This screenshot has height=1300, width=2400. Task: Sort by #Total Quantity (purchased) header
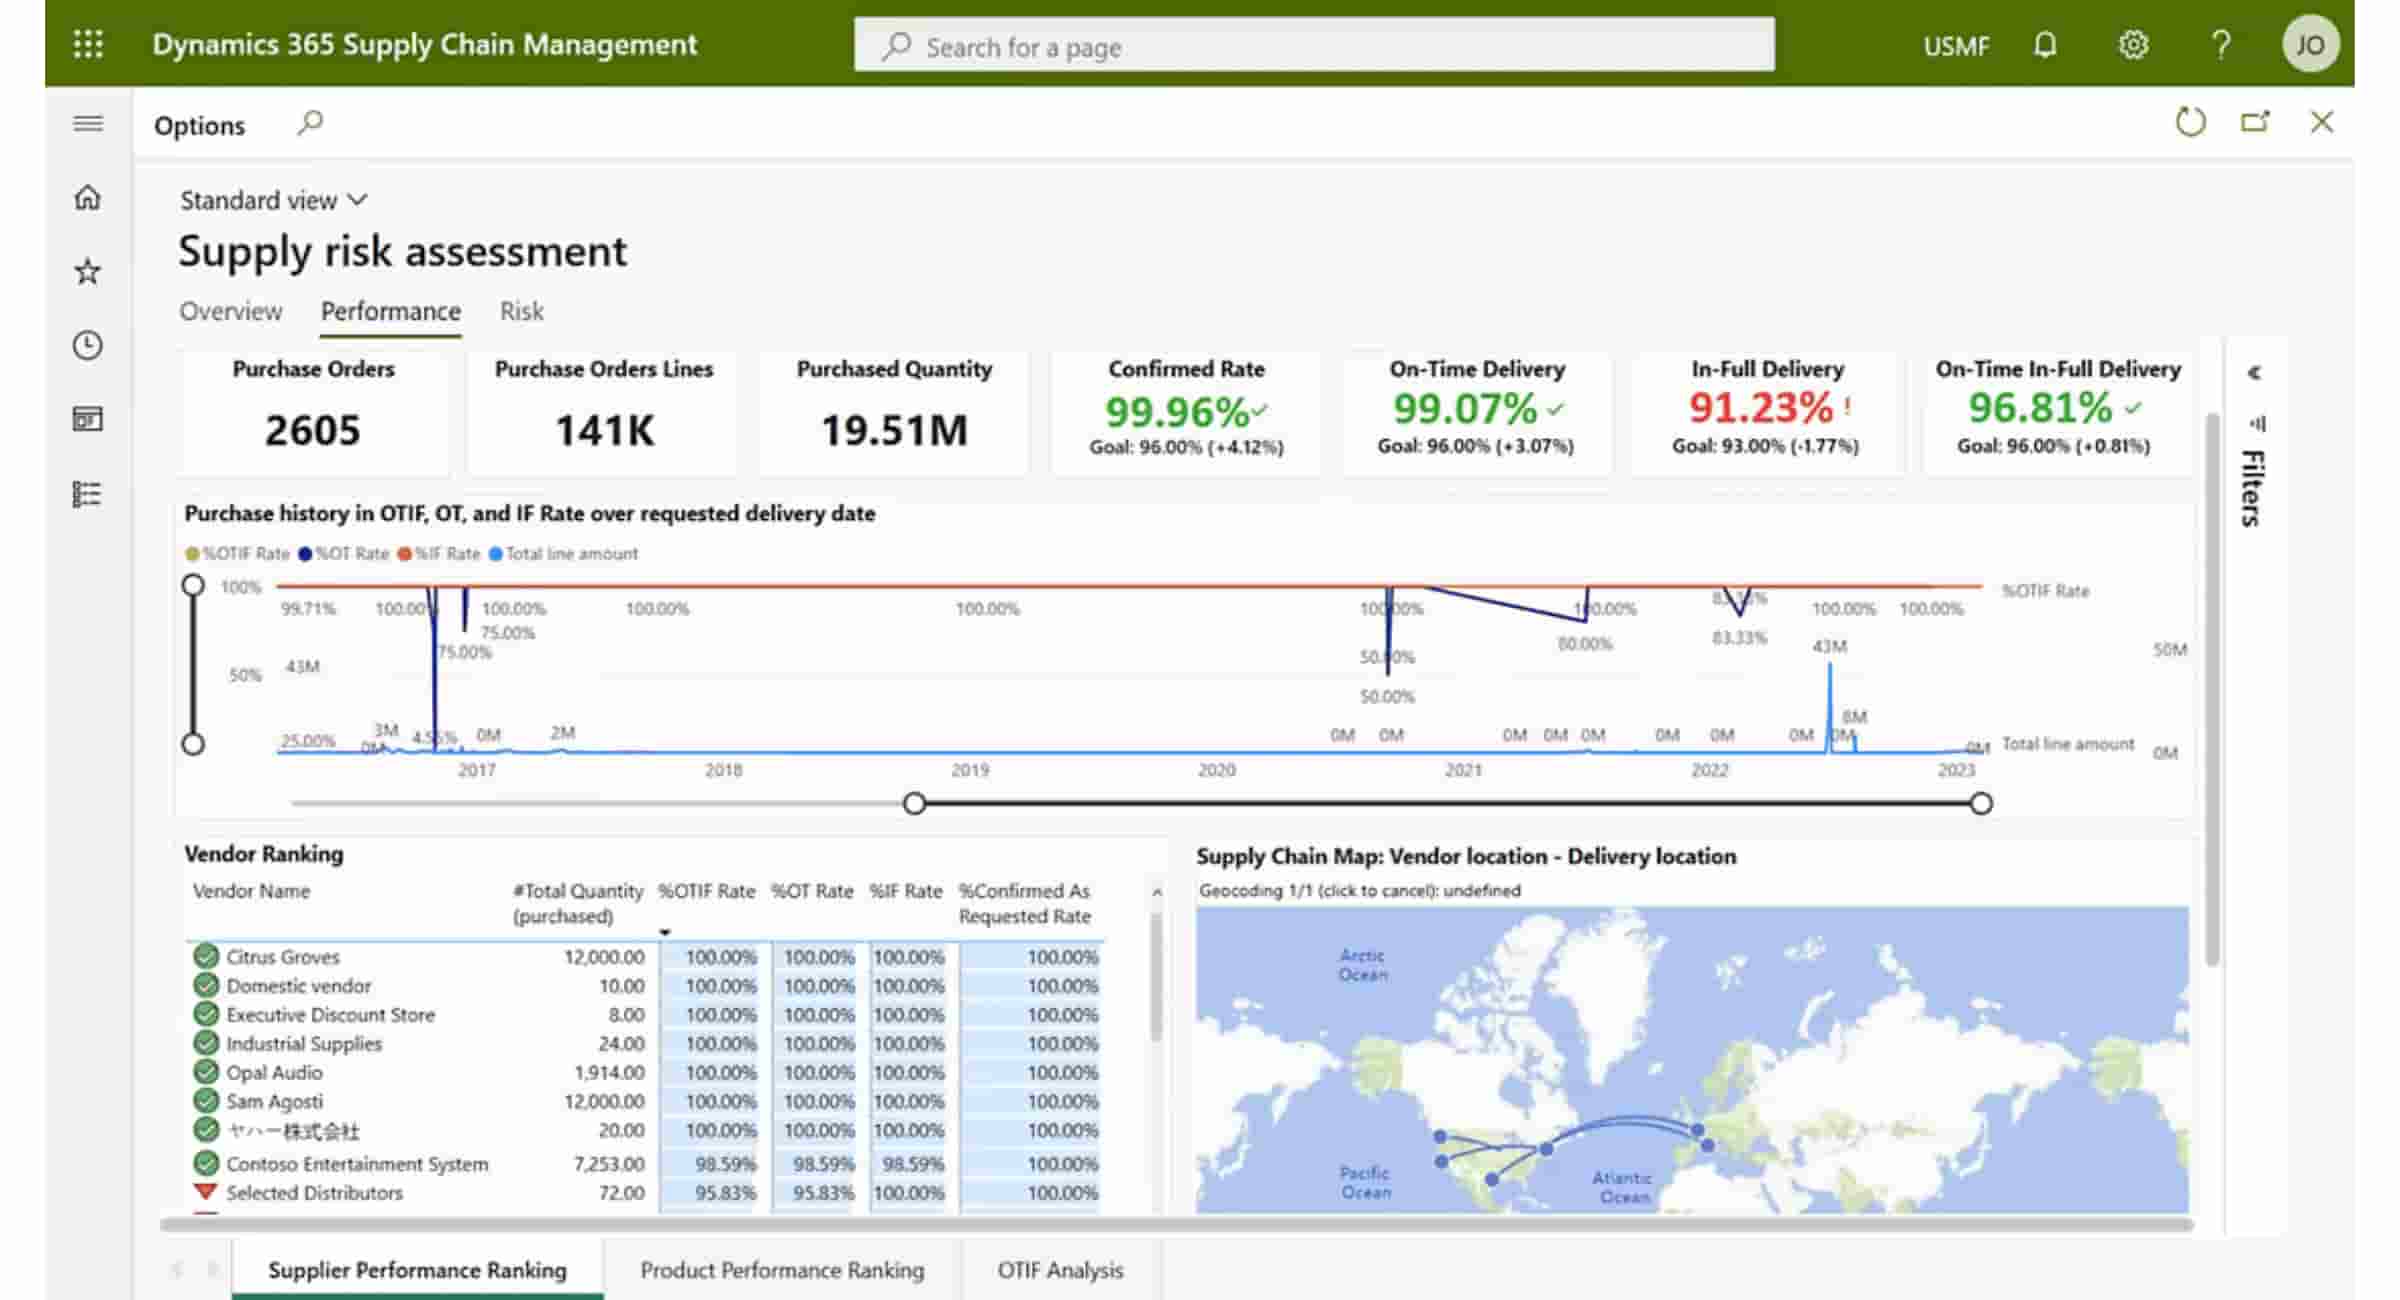click(x=577, y=903)
